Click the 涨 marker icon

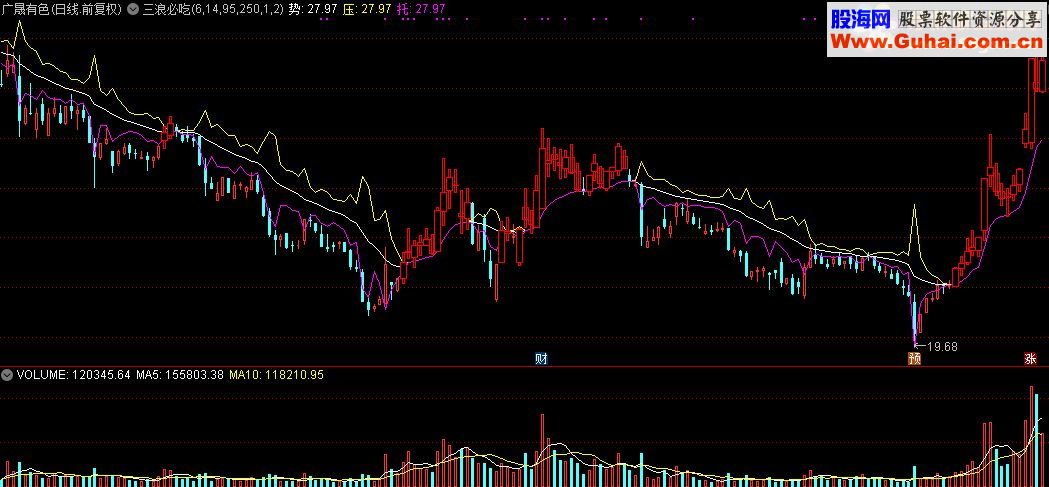coord(1030,359)
